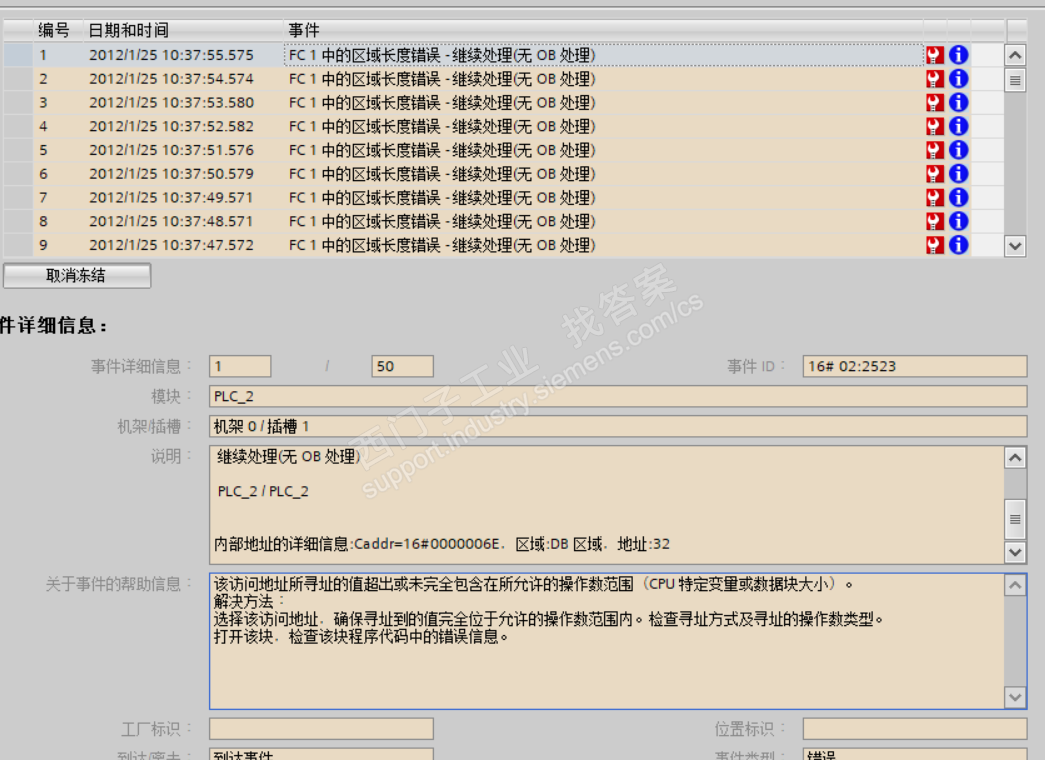Image resolution: width=1045 pixels, height=760 pixels.
Task: Click the 机架/插槽 field
Action: tap(618, 426)
